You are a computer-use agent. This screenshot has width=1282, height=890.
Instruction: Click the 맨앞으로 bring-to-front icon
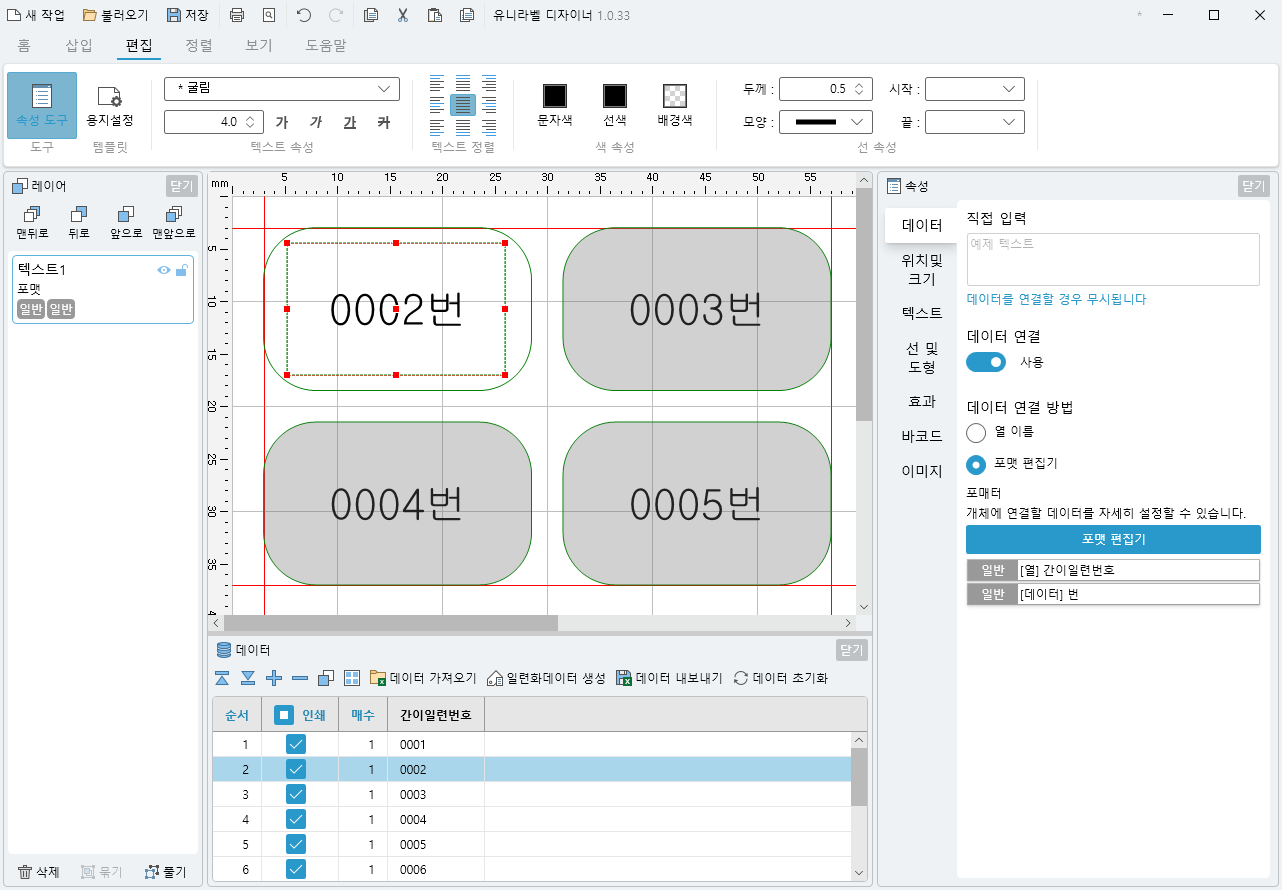[174, 214]
